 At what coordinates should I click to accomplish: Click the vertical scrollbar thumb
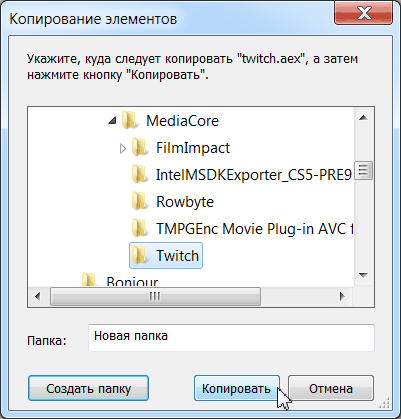pyautogui.click(x=364, y=170)
